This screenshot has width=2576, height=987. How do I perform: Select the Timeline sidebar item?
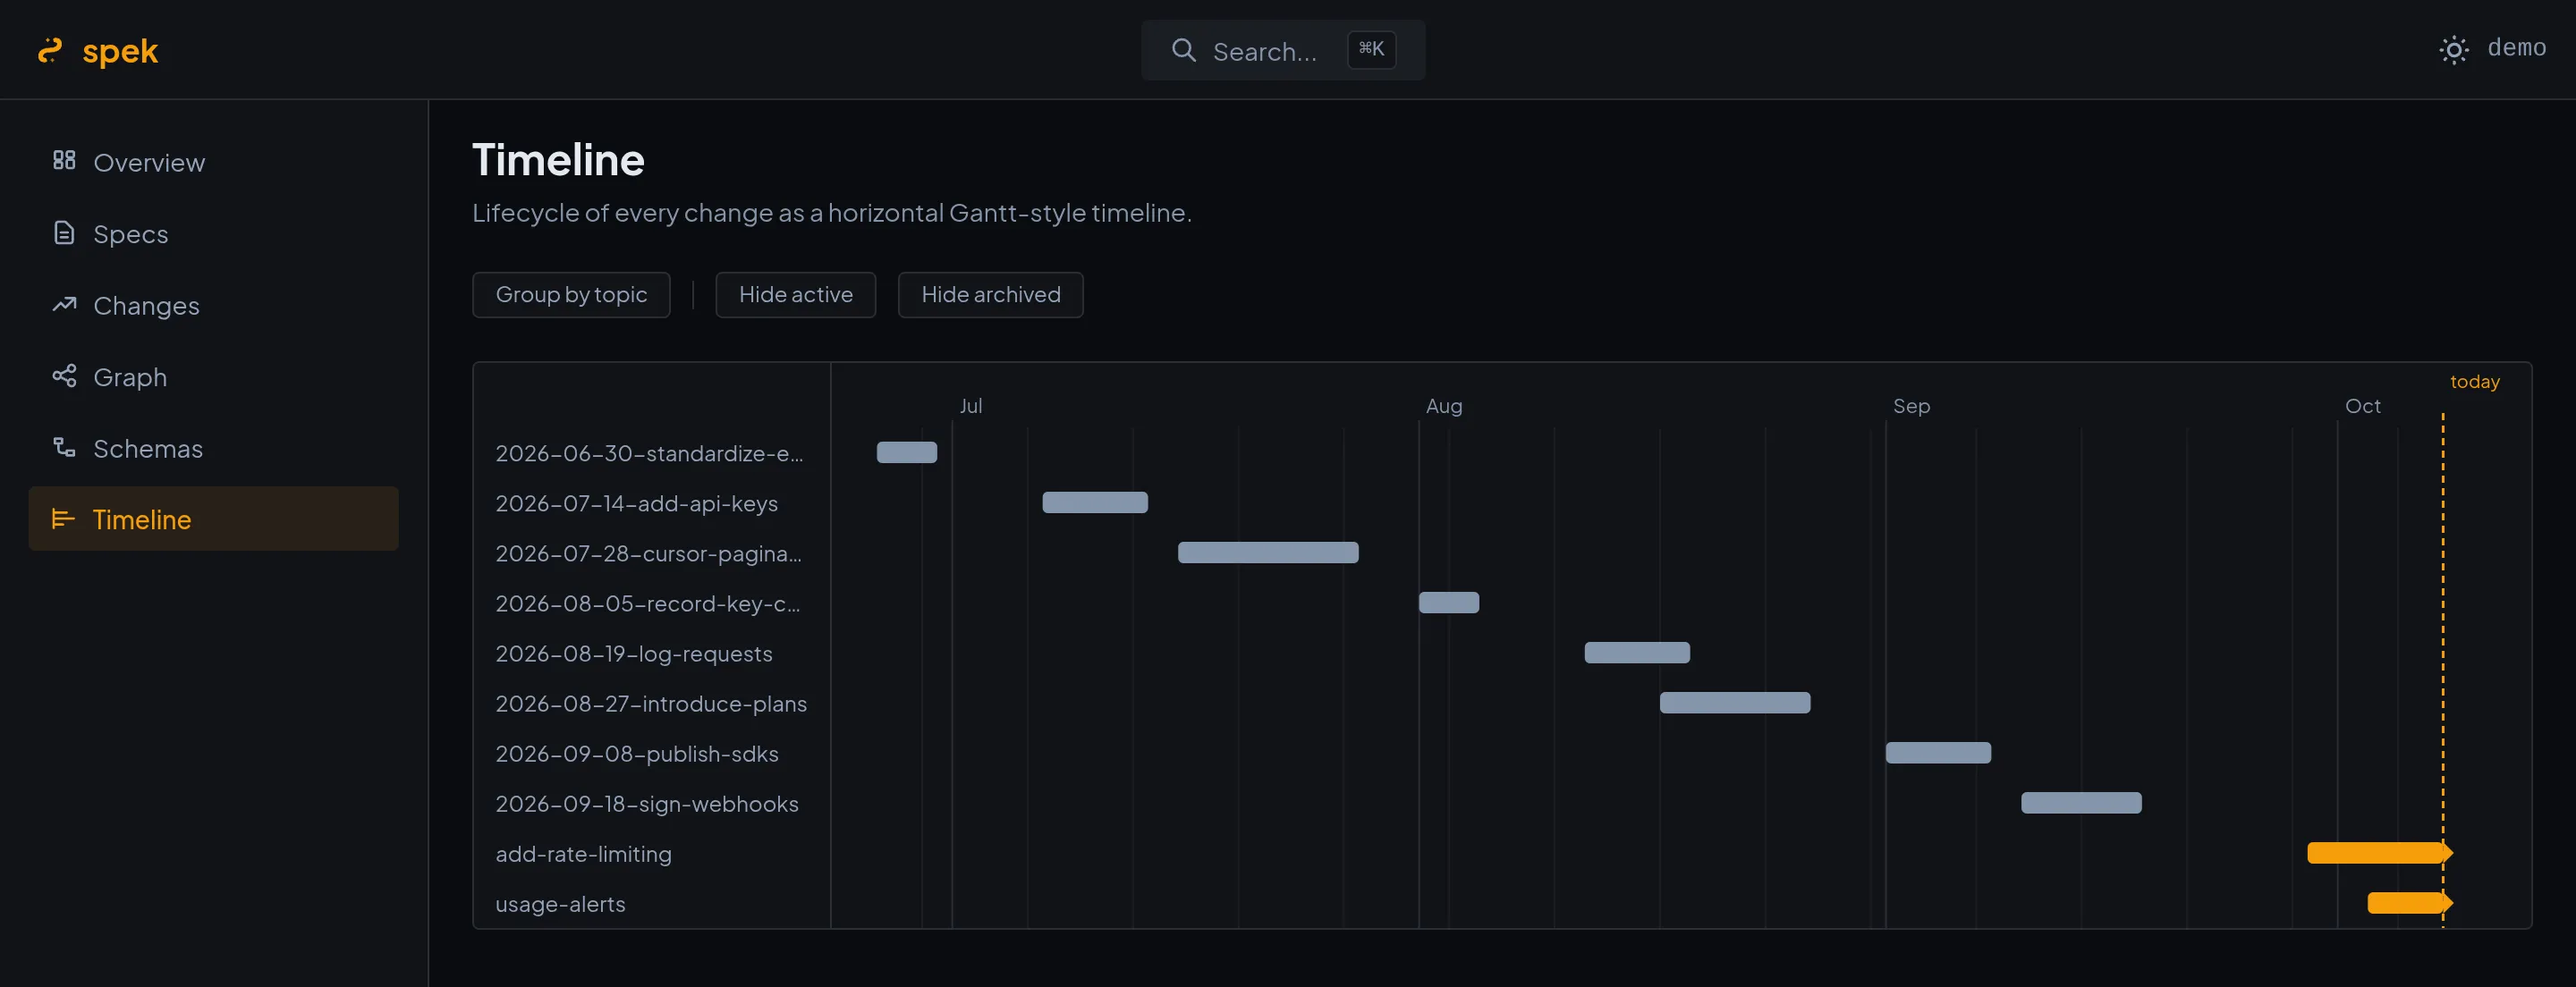tap(213, 519)
